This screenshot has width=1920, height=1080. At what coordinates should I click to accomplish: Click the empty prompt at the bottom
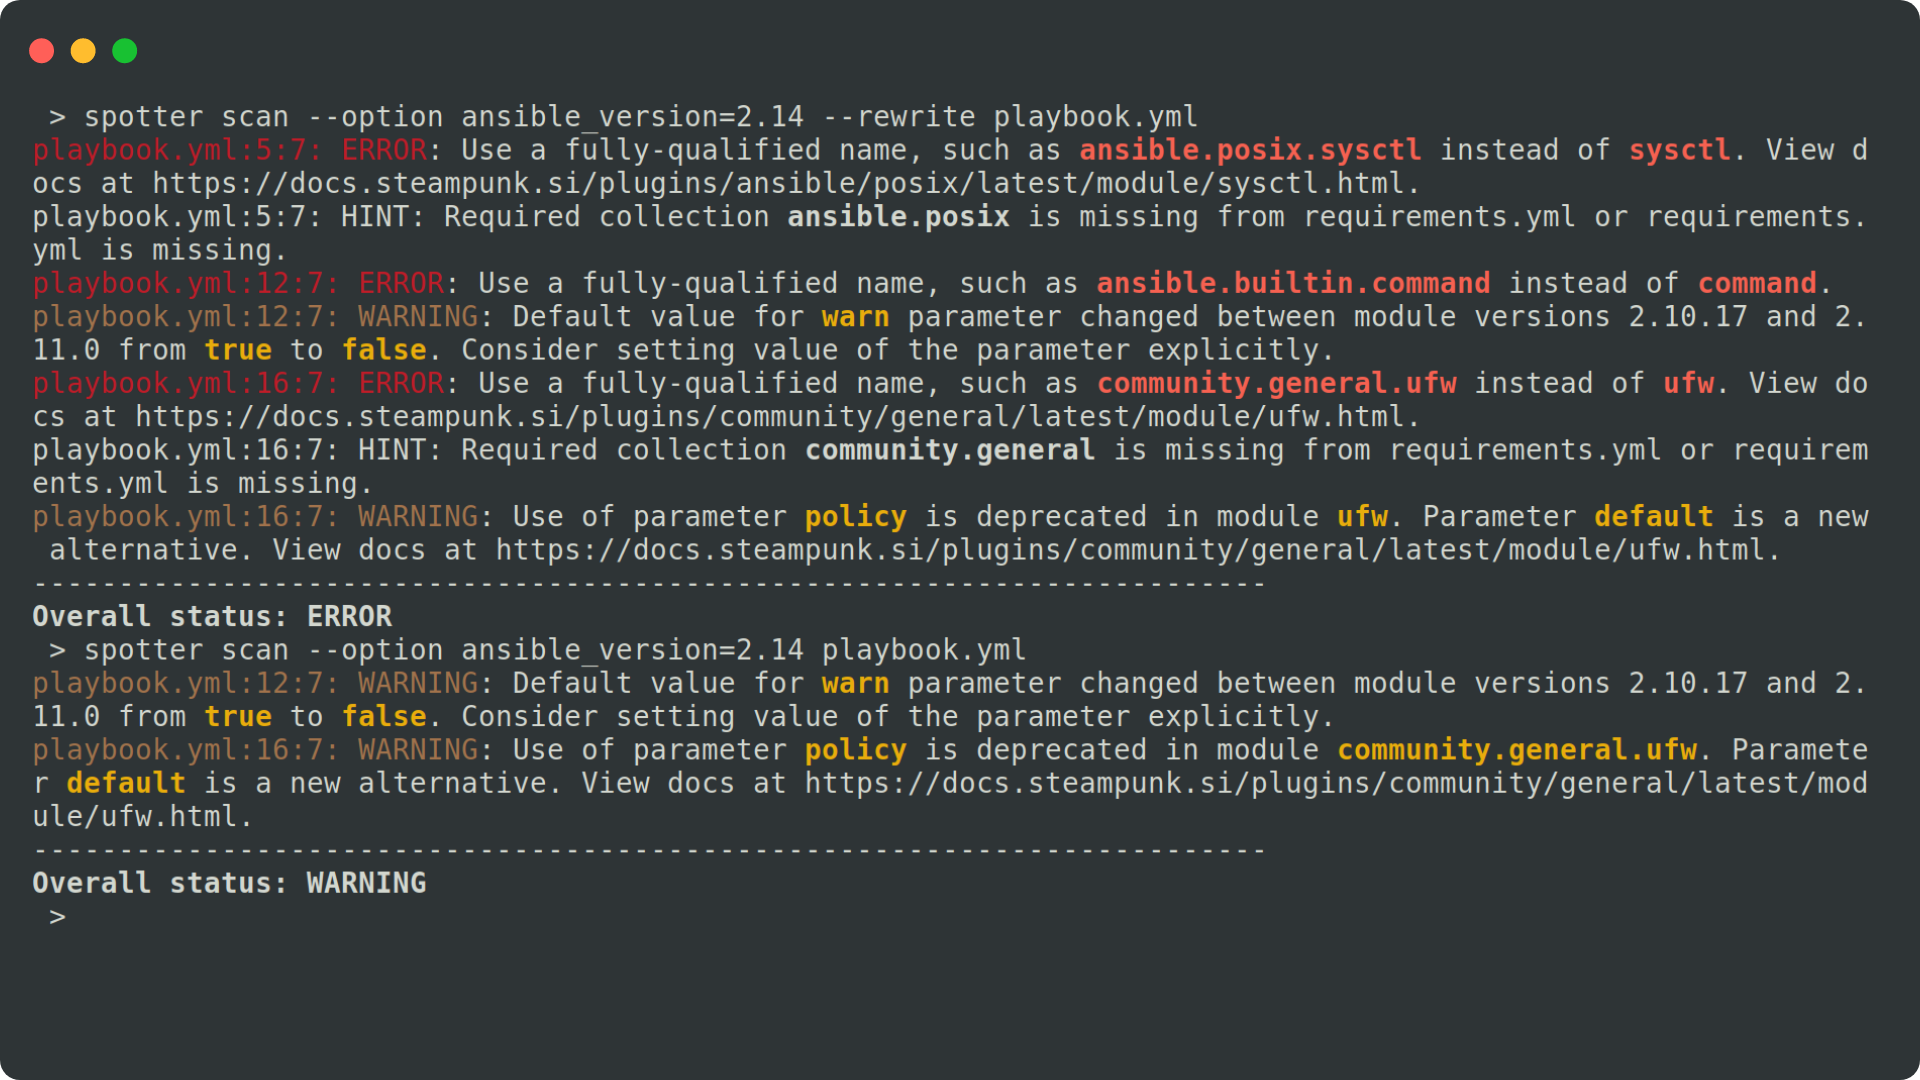coord(58,917)
